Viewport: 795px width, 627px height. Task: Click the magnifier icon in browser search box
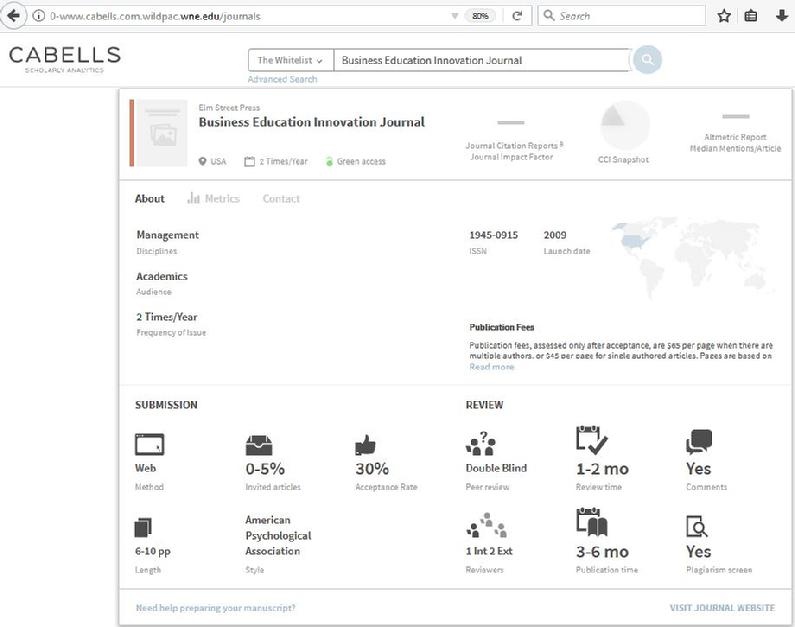(x=549, y=16)
